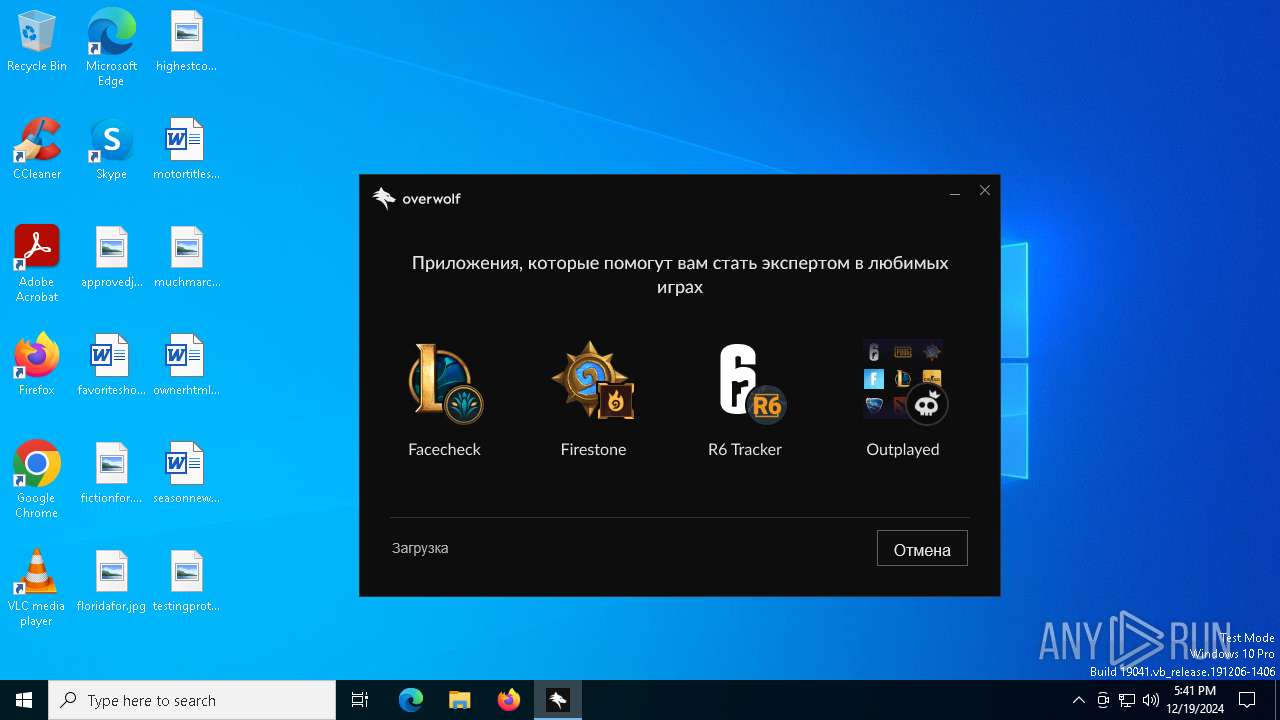The image size is (1280, 720).
Task: Minimize the Overwolf installer window
Action: pos(955,191)
